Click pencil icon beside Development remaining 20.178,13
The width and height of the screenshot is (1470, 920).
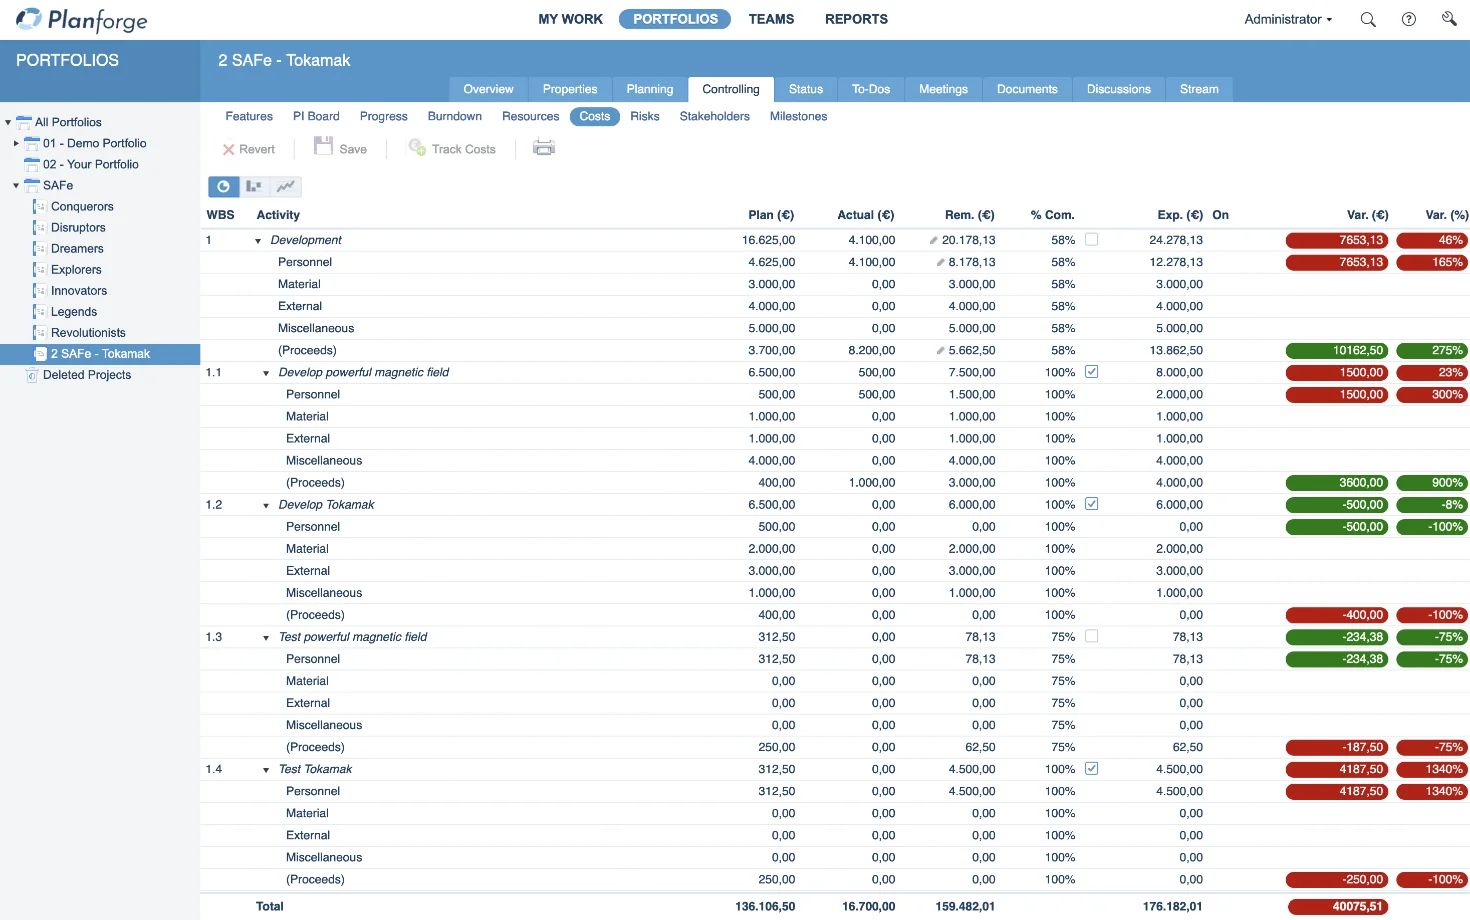click(933, 240)
